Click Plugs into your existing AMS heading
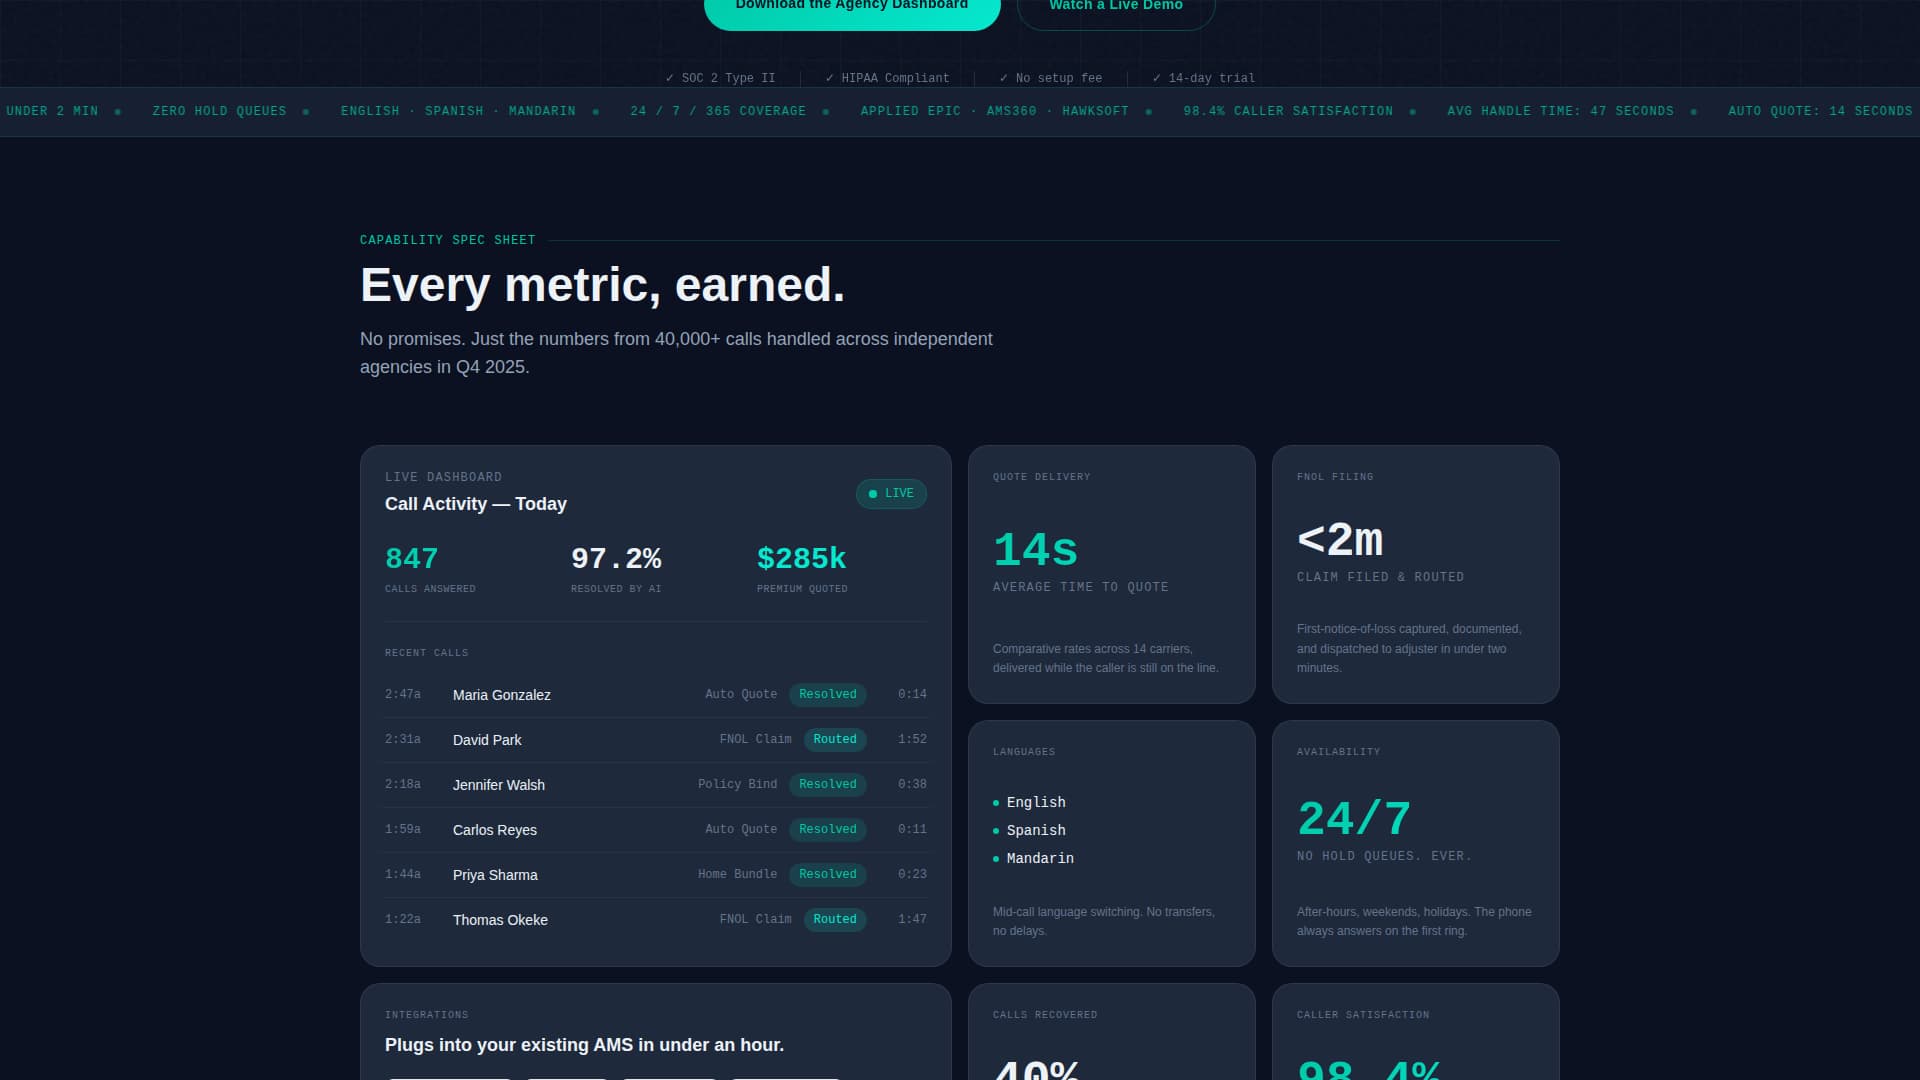Viewport: 1920px width, 1080px height. 584,1045
